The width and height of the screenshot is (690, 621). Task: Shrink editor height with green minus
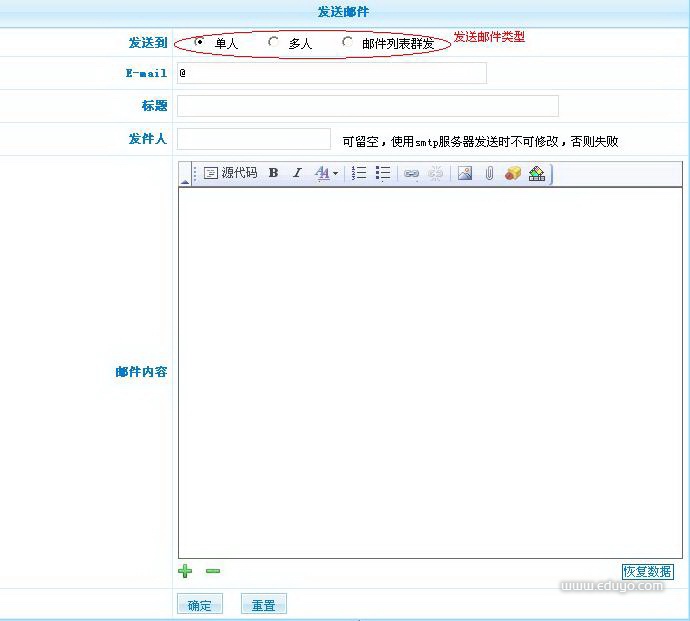pyautogui.click(x=212, y=571)
